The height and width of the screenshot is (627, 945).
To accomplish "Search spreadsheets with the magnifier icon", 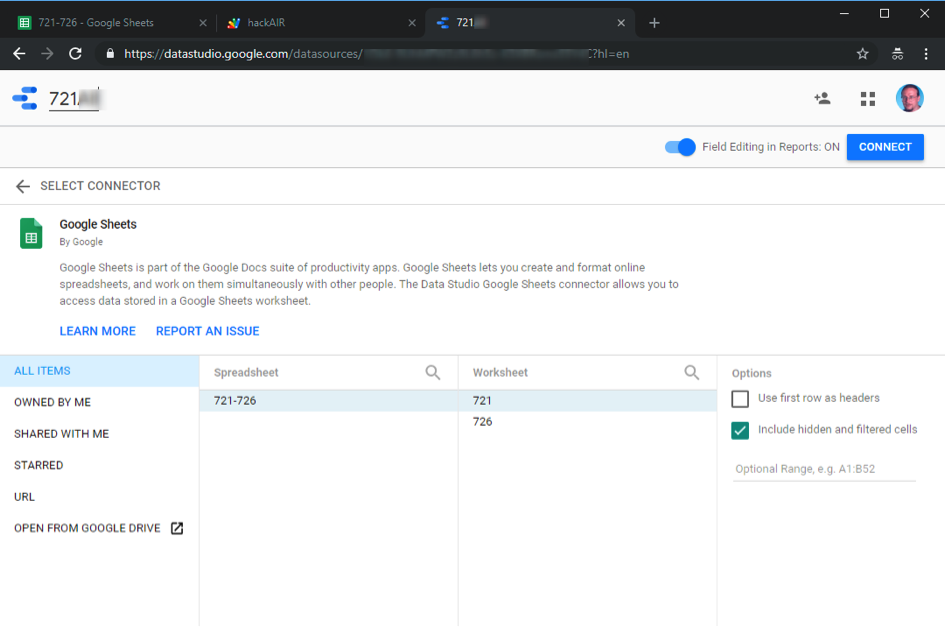I will 433,373.
